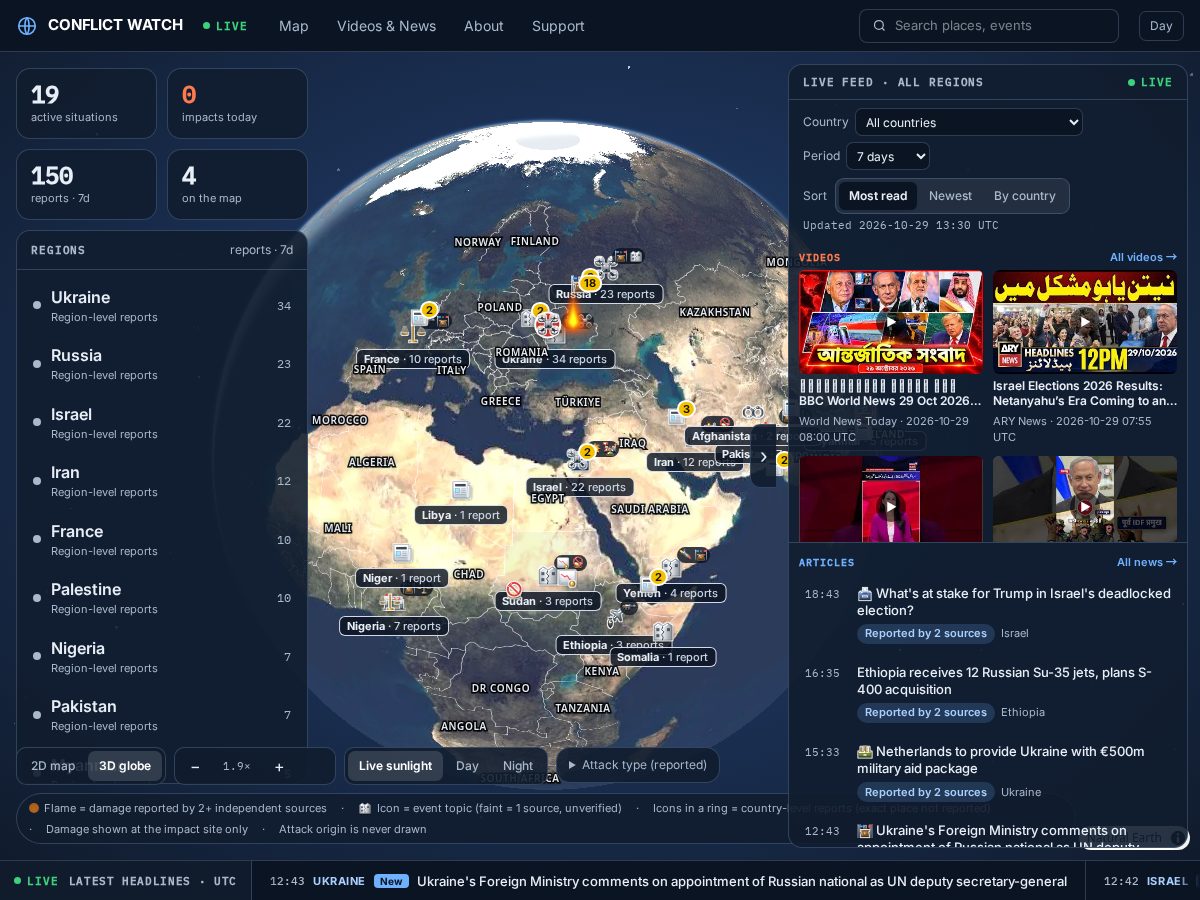Click the scales of justice icon over France
The image size is (1200, 900).
tap(413, 332)
